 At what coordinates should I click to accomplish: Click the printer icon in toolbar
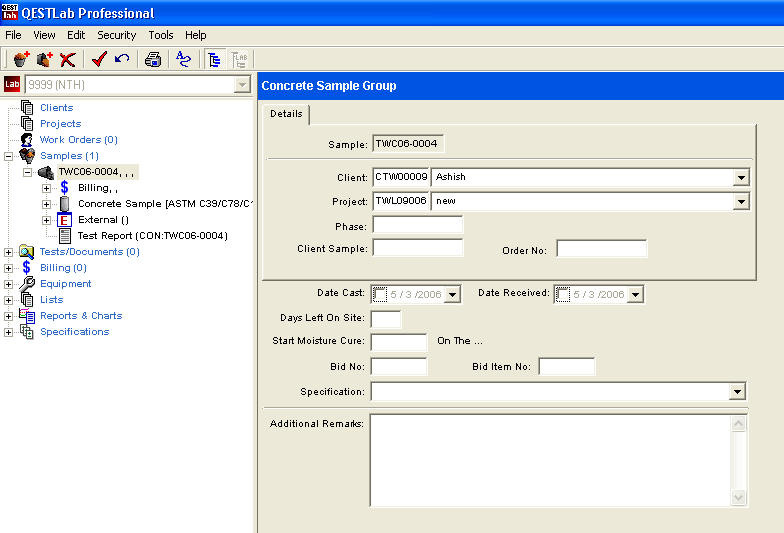point(153,60)
